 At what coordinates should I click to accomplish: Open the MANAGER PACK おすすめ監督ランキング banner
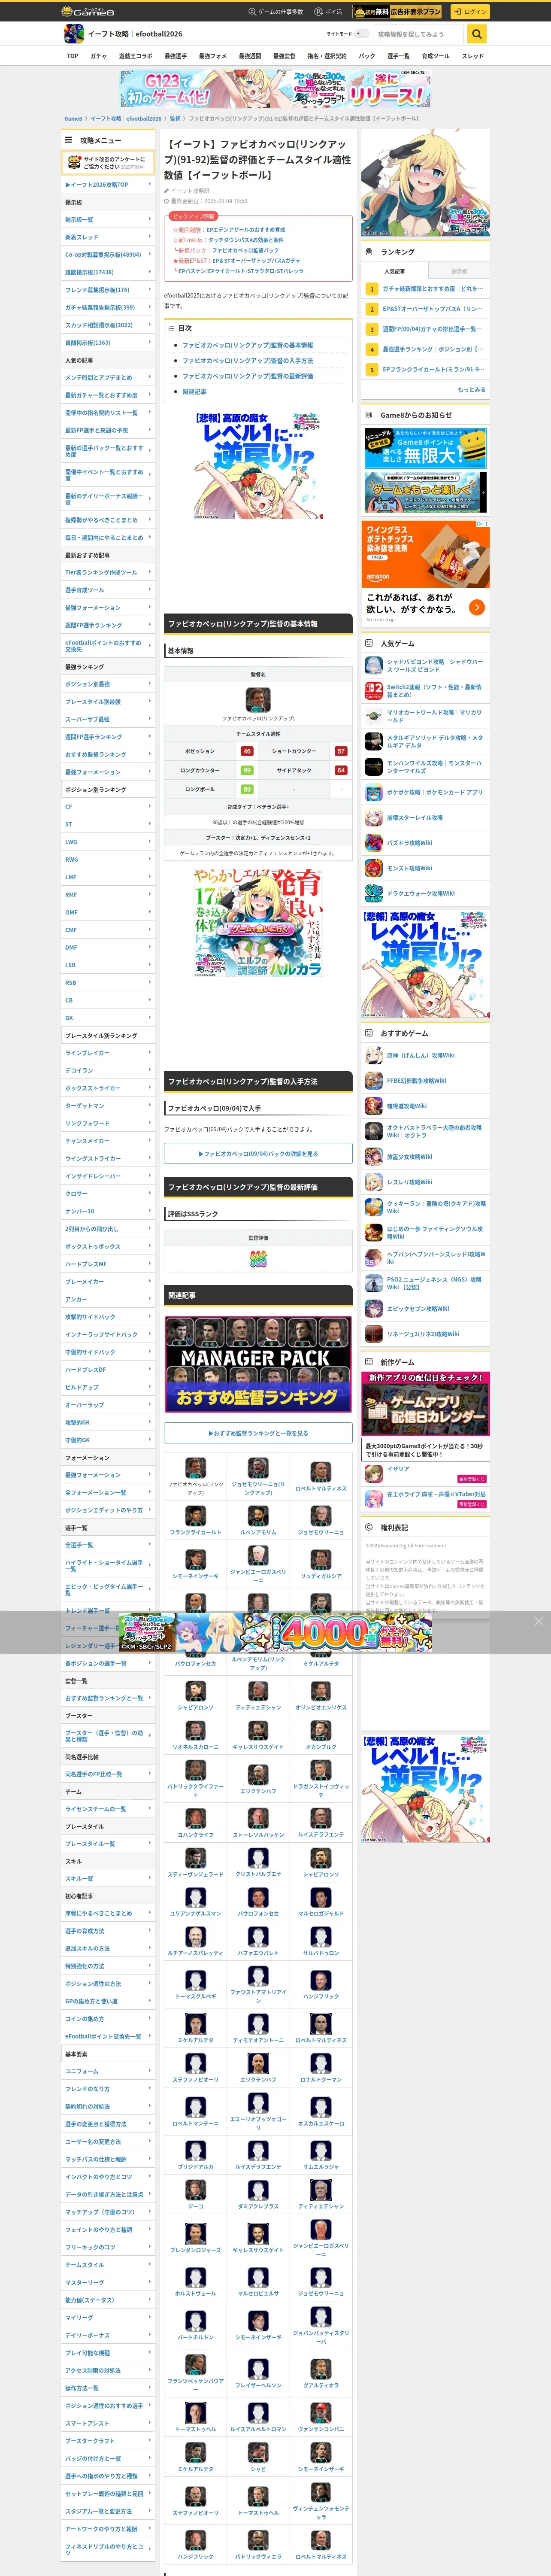[x=258, y=1365]
